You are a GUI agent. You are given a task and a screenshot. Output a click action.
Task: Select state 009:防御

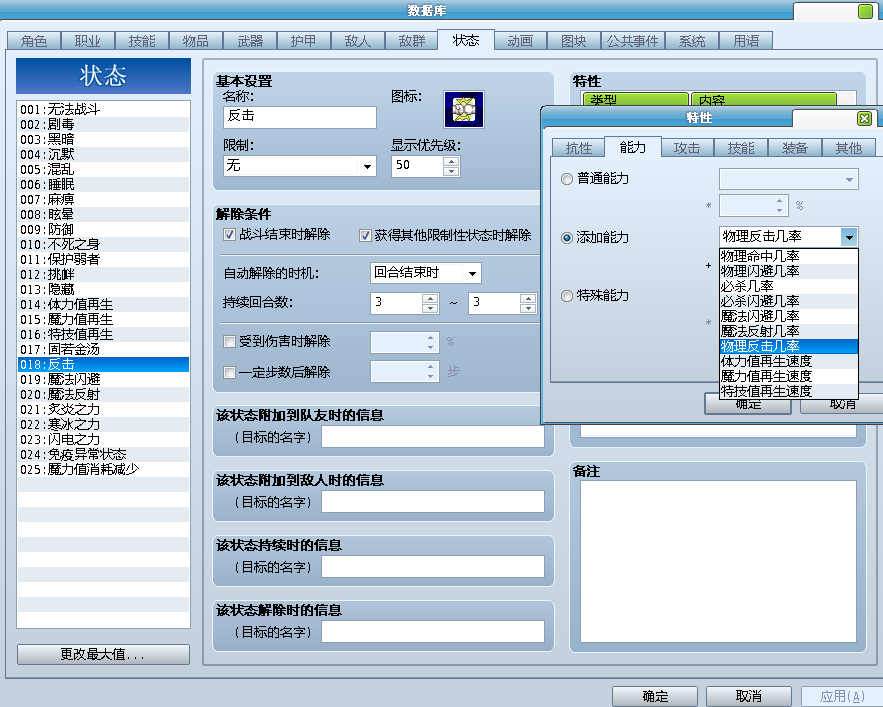pos(103,229)
